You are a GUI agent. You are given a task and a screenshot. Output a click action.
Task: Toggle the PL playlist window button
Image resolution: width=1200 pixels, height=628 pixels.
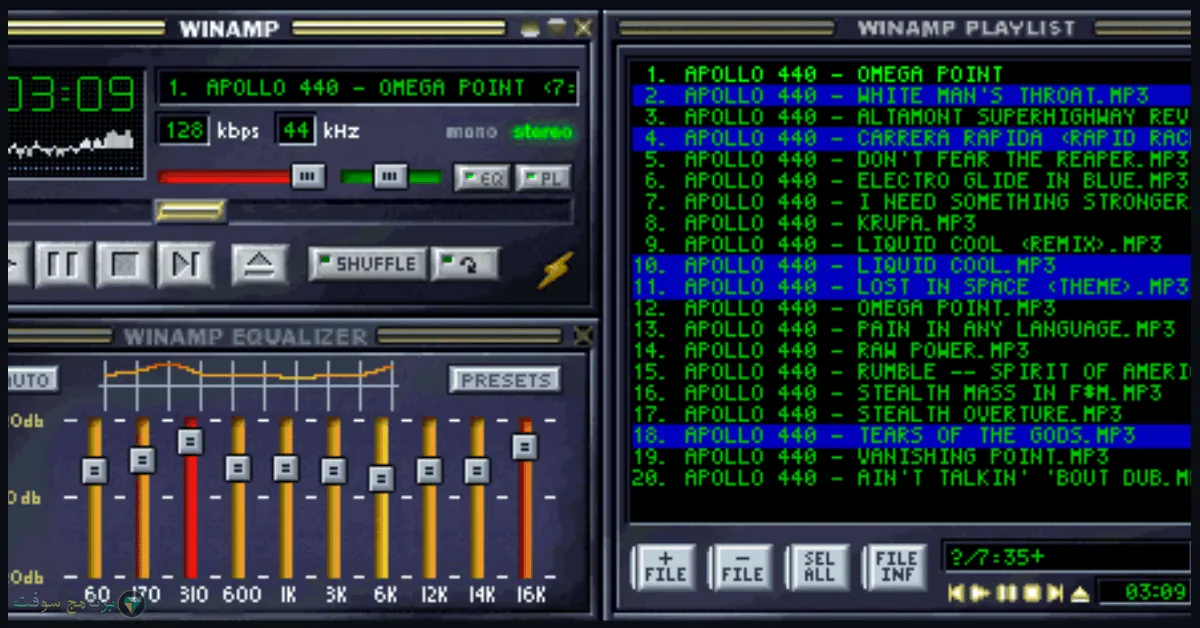click(543, 178)
